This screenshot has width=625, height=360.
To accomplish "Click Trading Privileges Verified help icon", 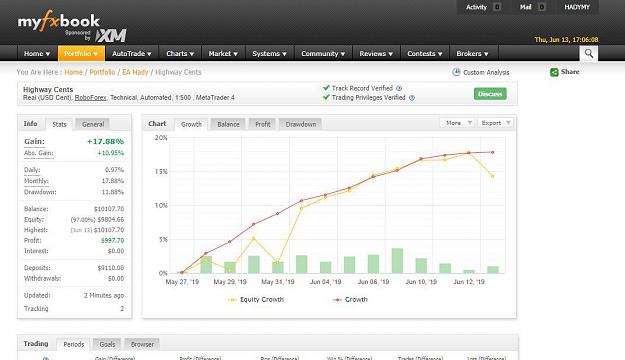I will point(412,98).
